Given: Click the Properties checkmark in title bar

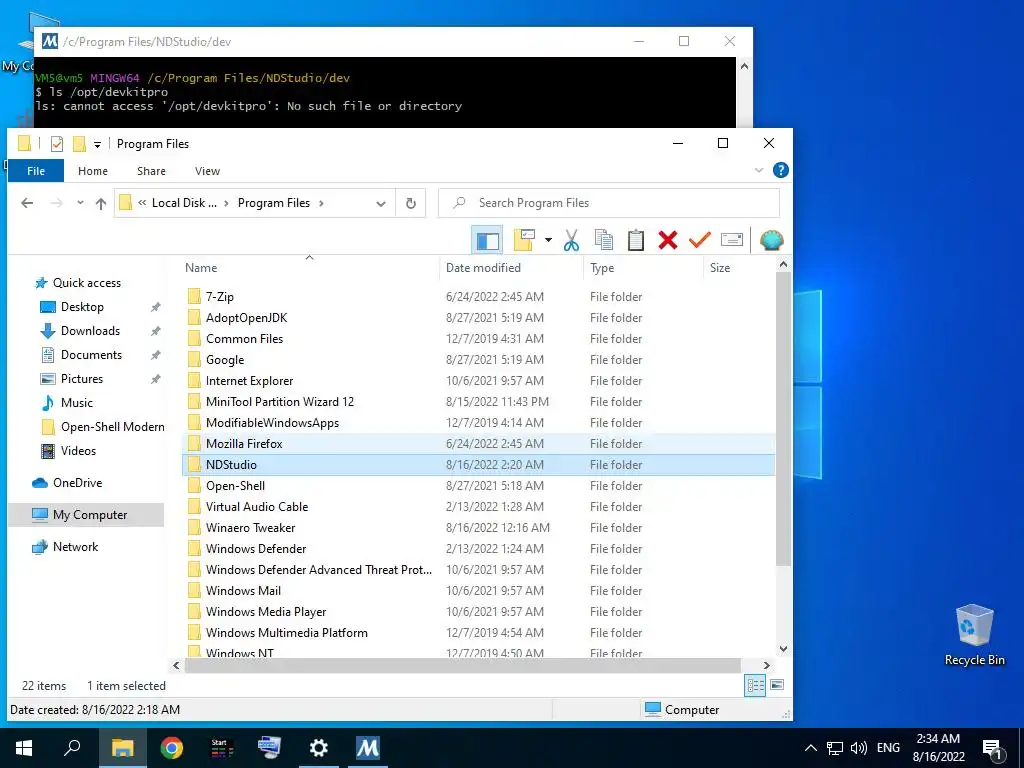Looking at the screenshot, I should click(x=57, y=144).
